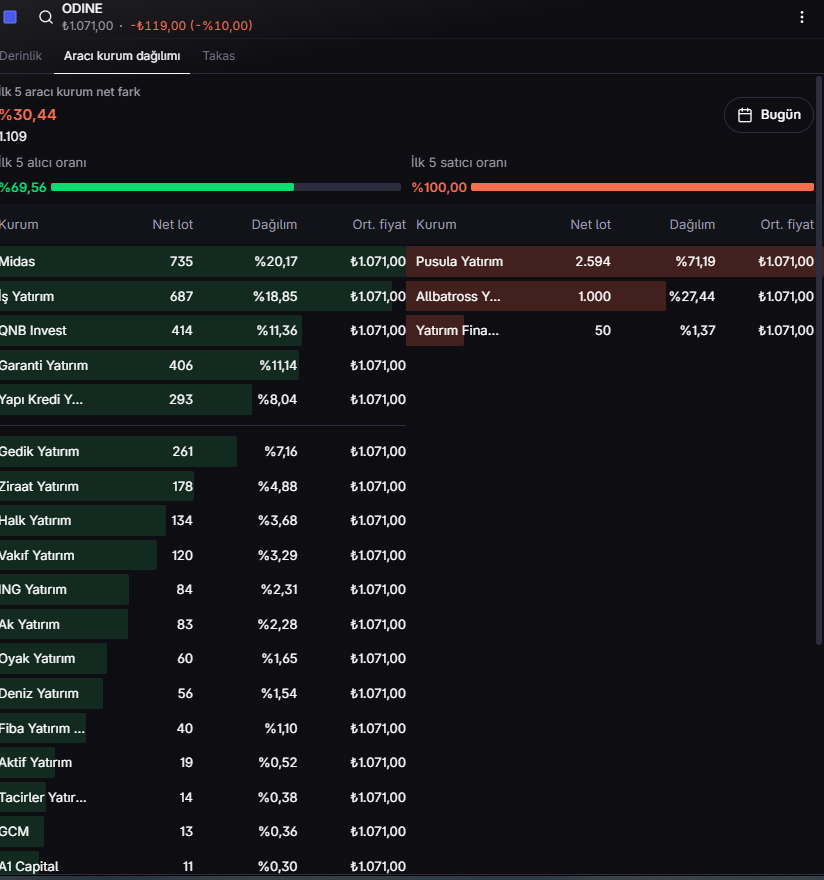The height and width of the screenshot is (880, 824).
Task: Select the Yatırım Fina... seller row
Action: [x=611, y=331]
